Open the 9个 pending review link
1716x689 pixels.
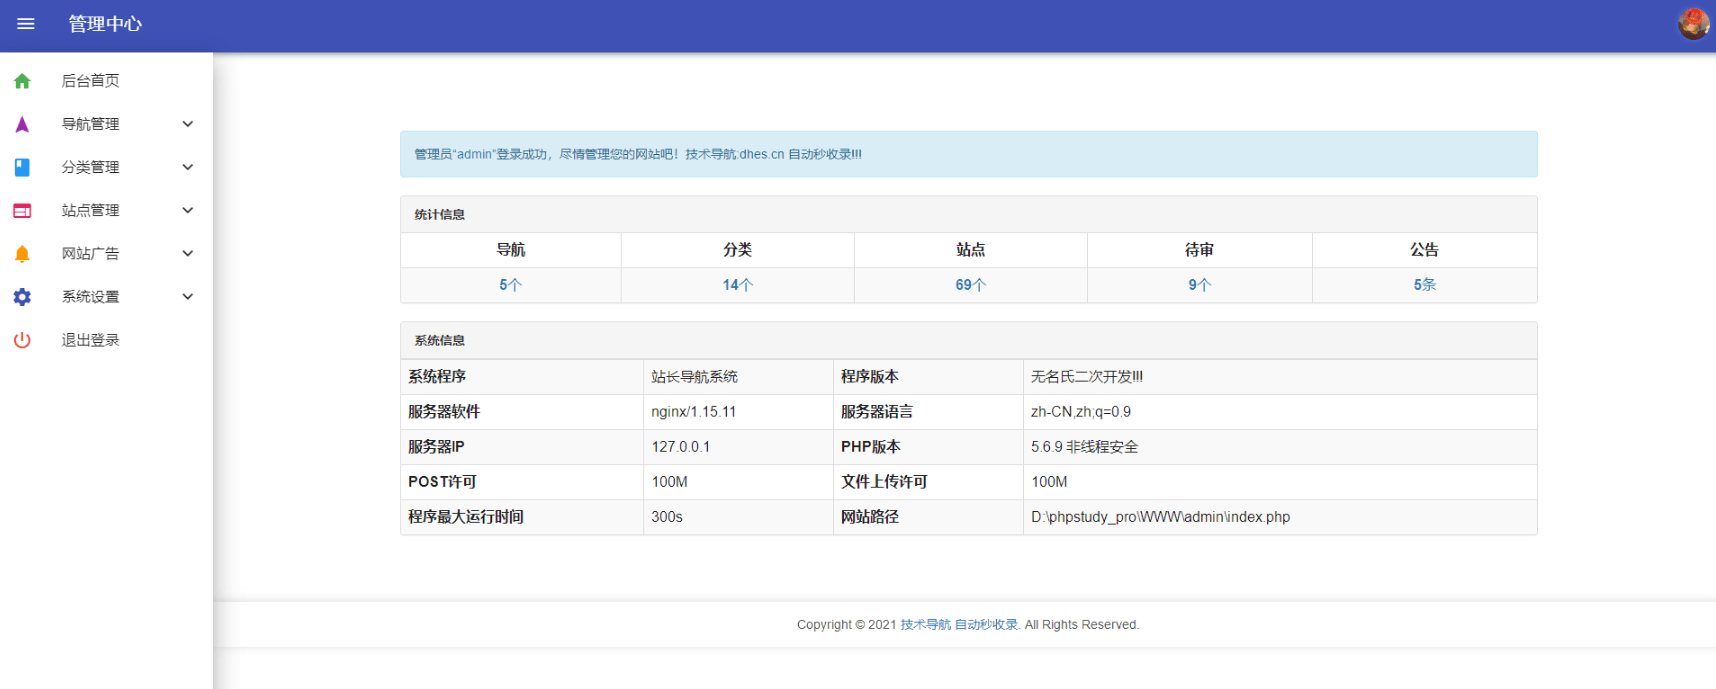click(x=1199, y=285)
